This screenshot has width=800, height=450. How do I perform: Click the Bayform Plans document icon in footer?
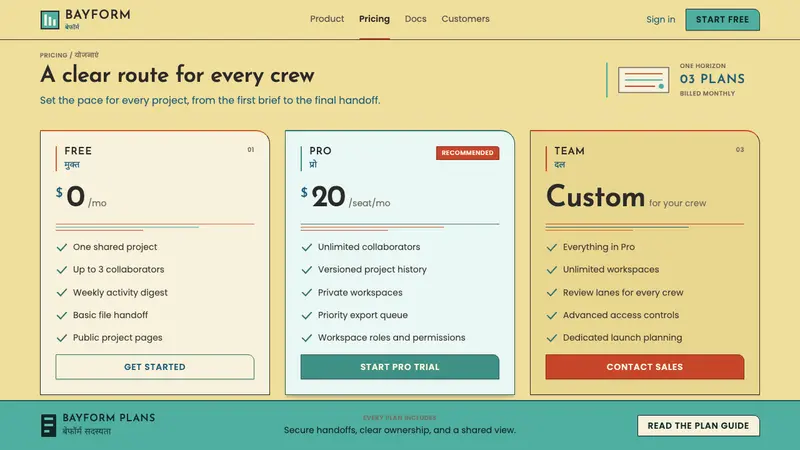pyautogui.click(x=48, y=425)
